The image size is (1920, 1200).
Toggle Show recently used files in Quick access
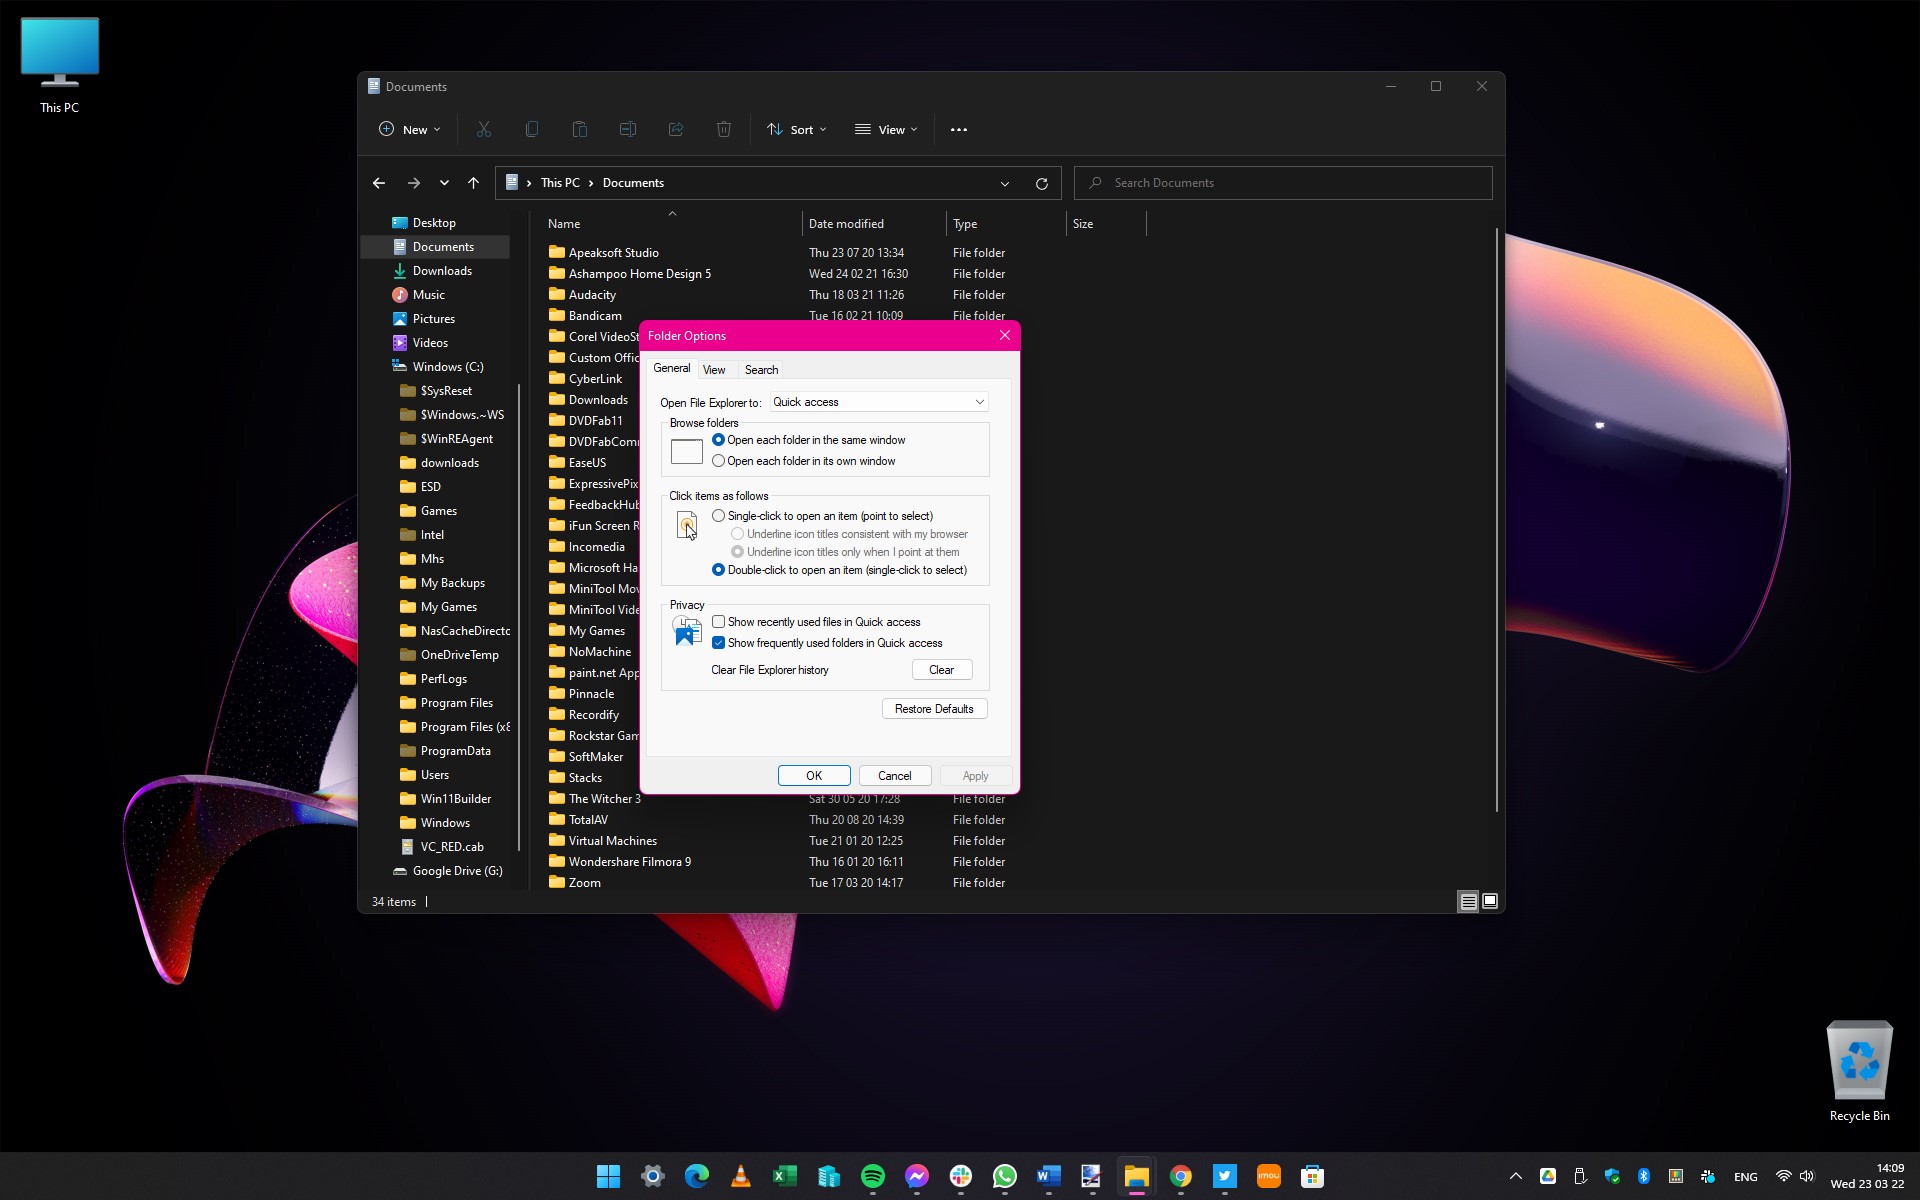tap(717, 621)
